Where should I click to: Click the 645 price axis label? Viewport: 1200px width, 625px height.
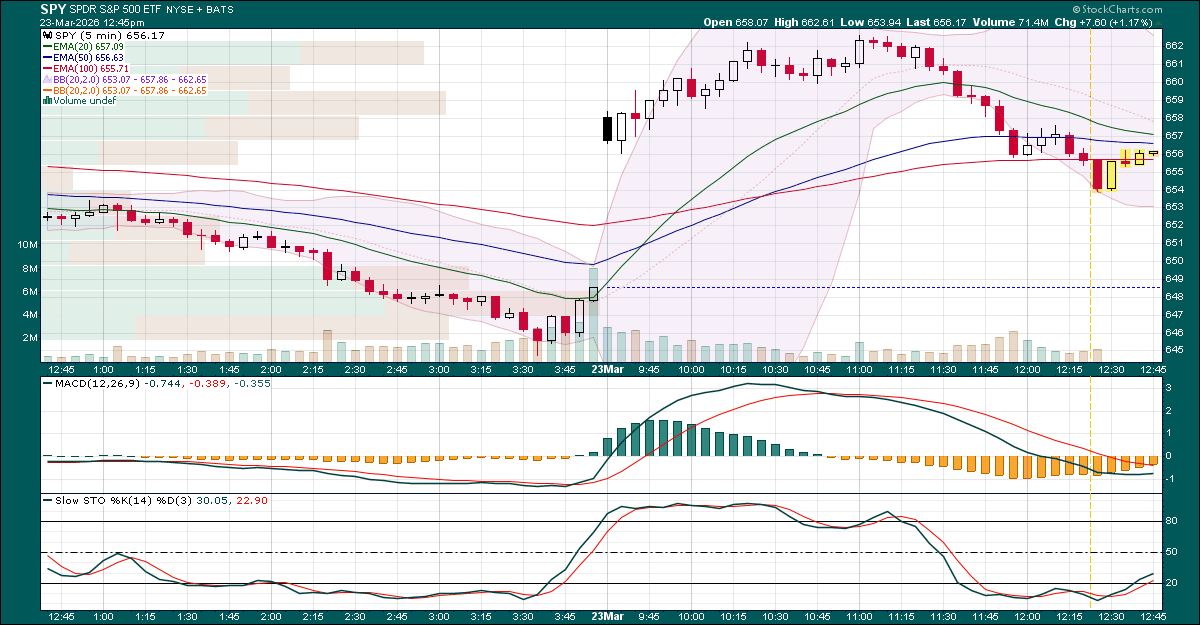click(x=1176, y=350)
